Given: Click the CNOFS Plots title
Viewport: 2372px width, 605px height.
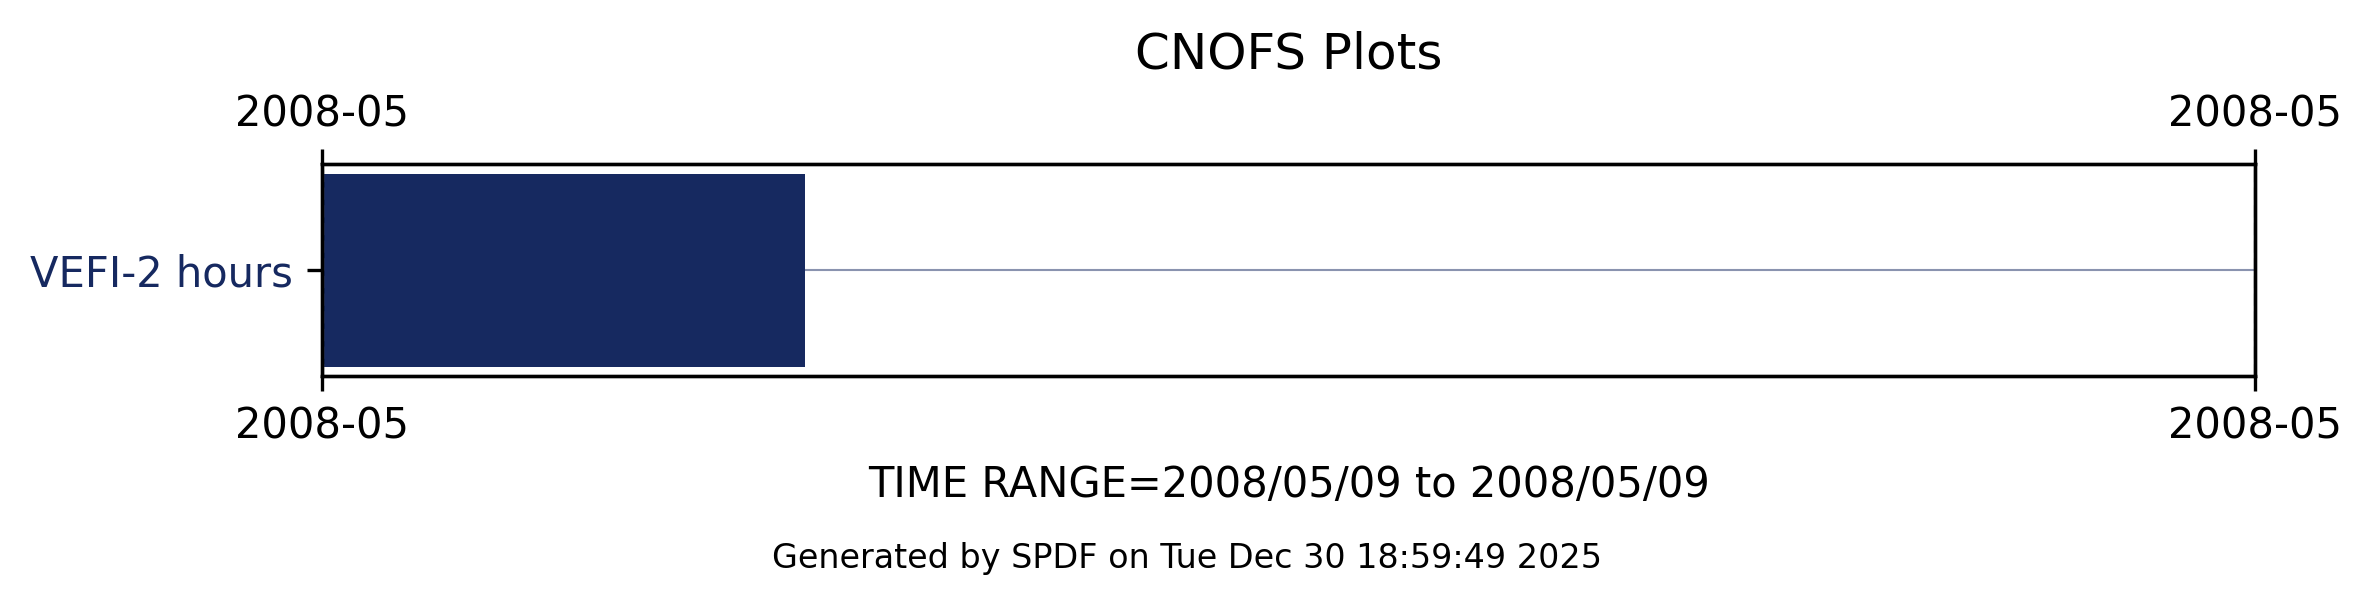Looking at the screenshot, I should [1287, 53].
